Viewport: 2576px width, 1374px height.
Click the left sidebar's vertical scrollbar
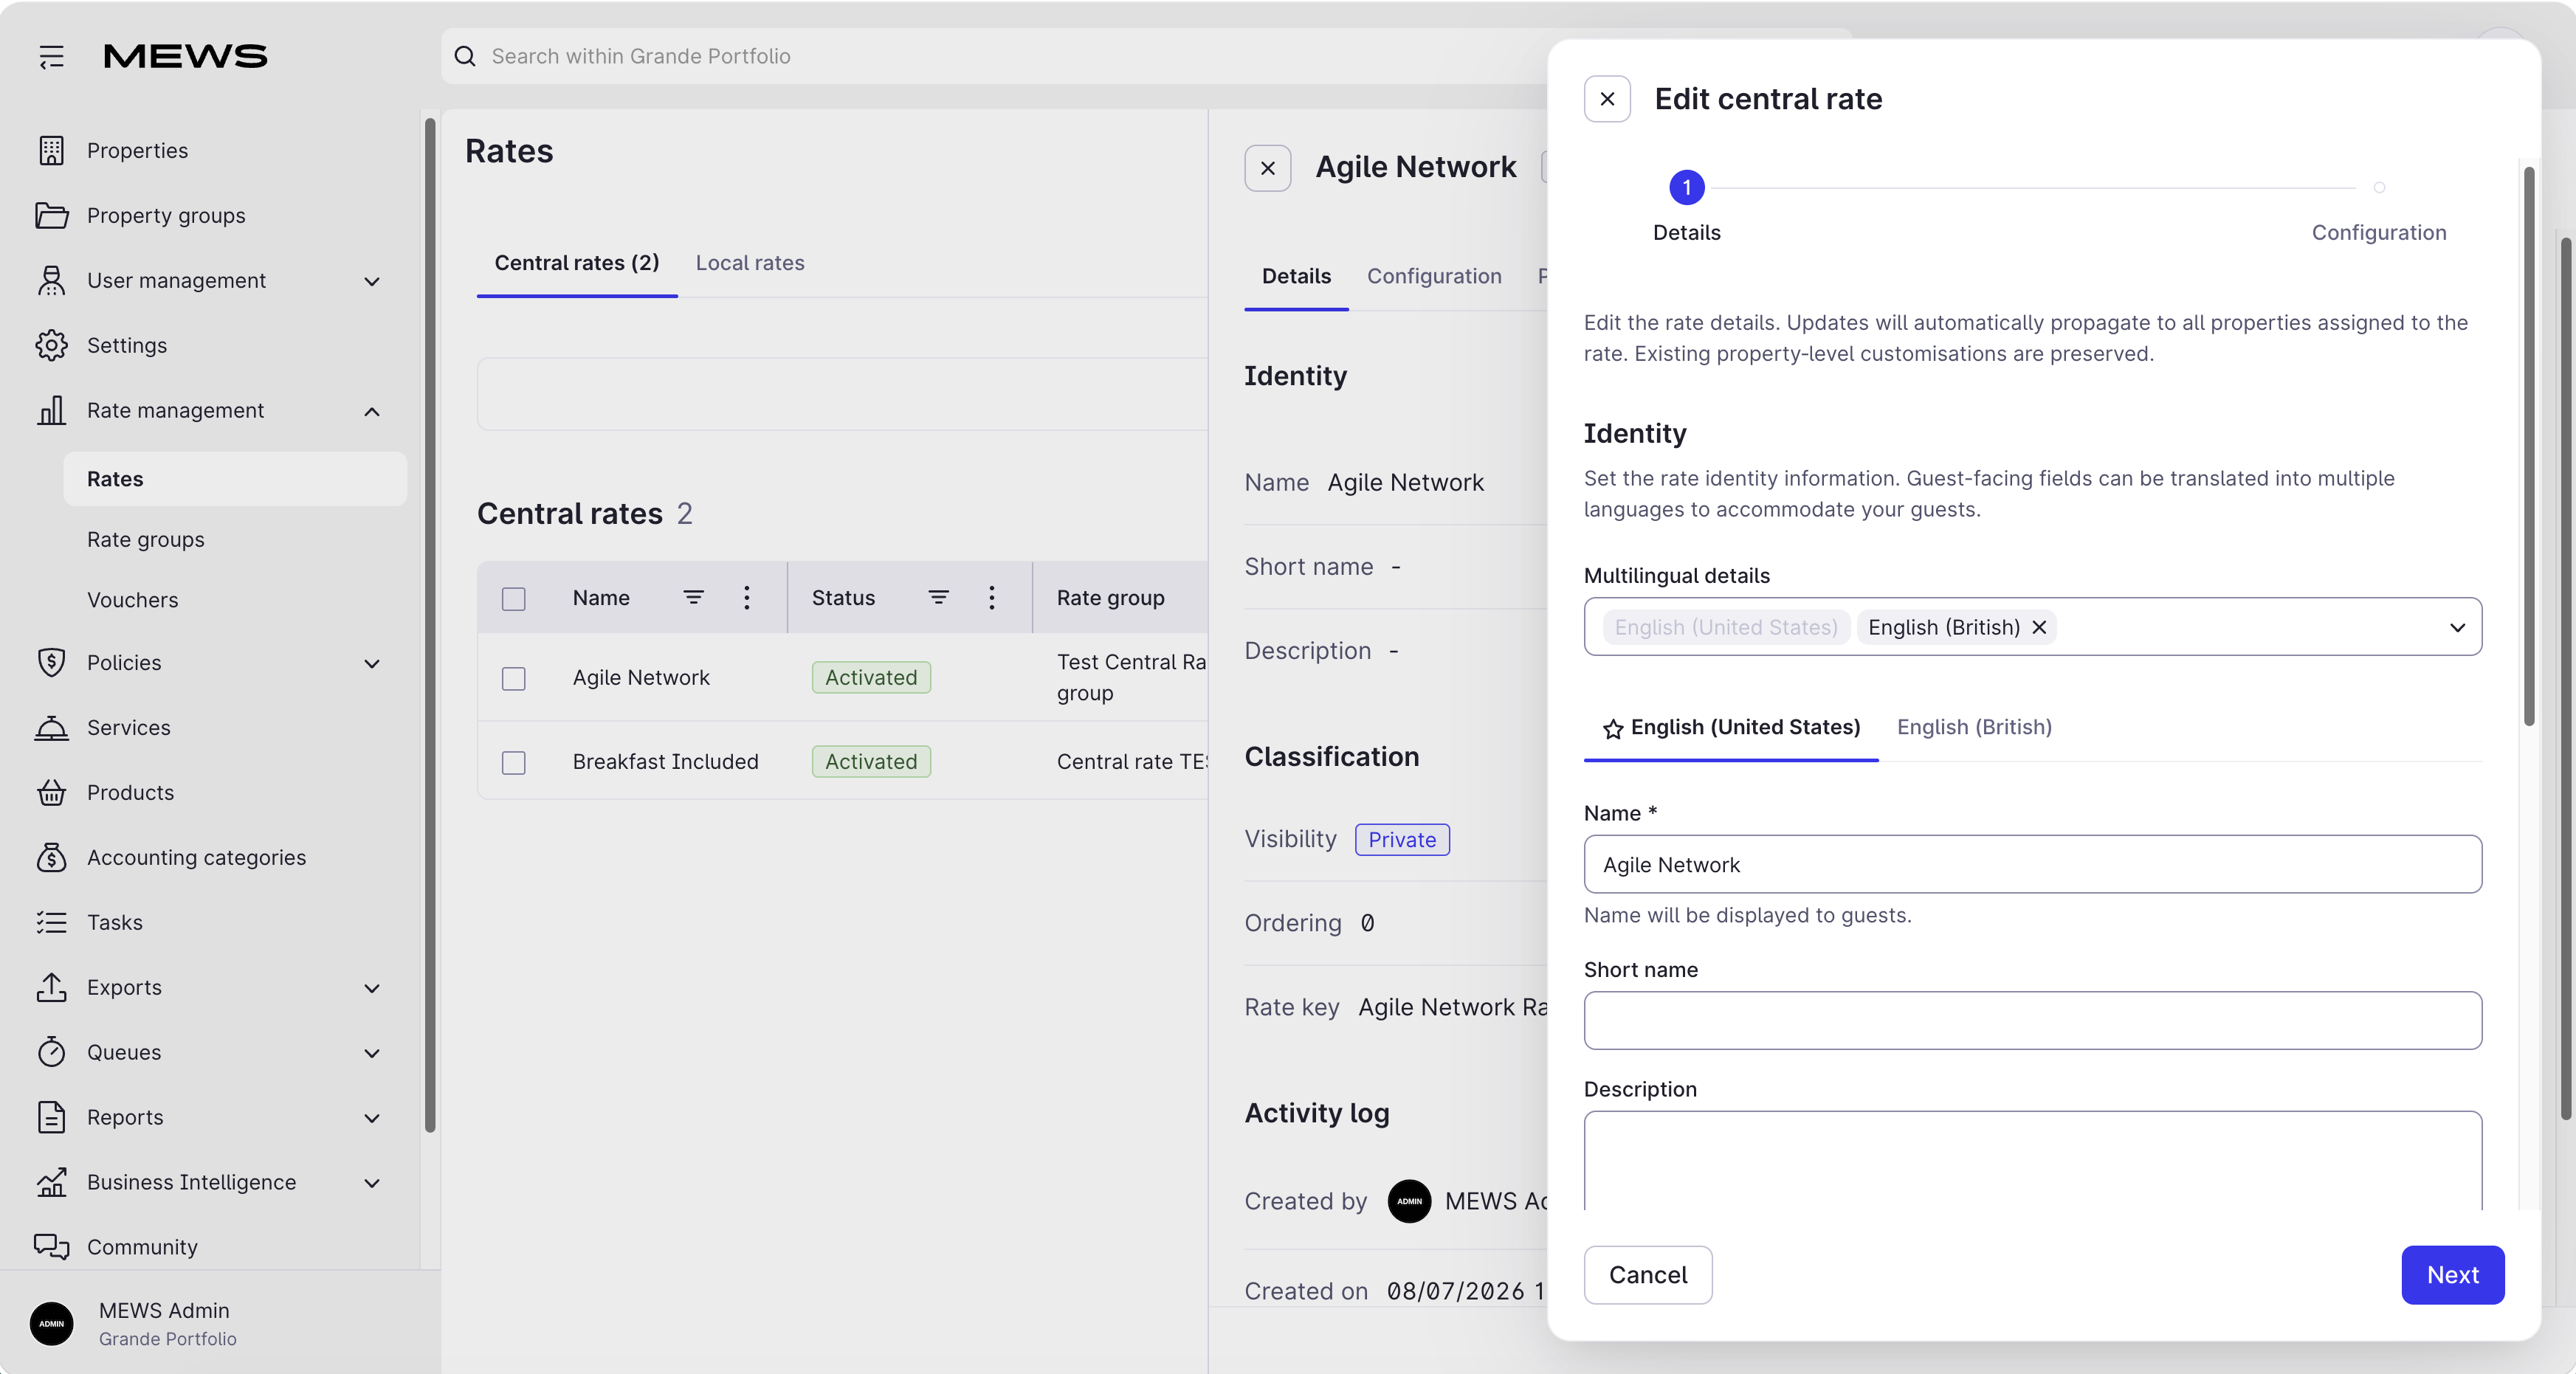click(430, 625)
